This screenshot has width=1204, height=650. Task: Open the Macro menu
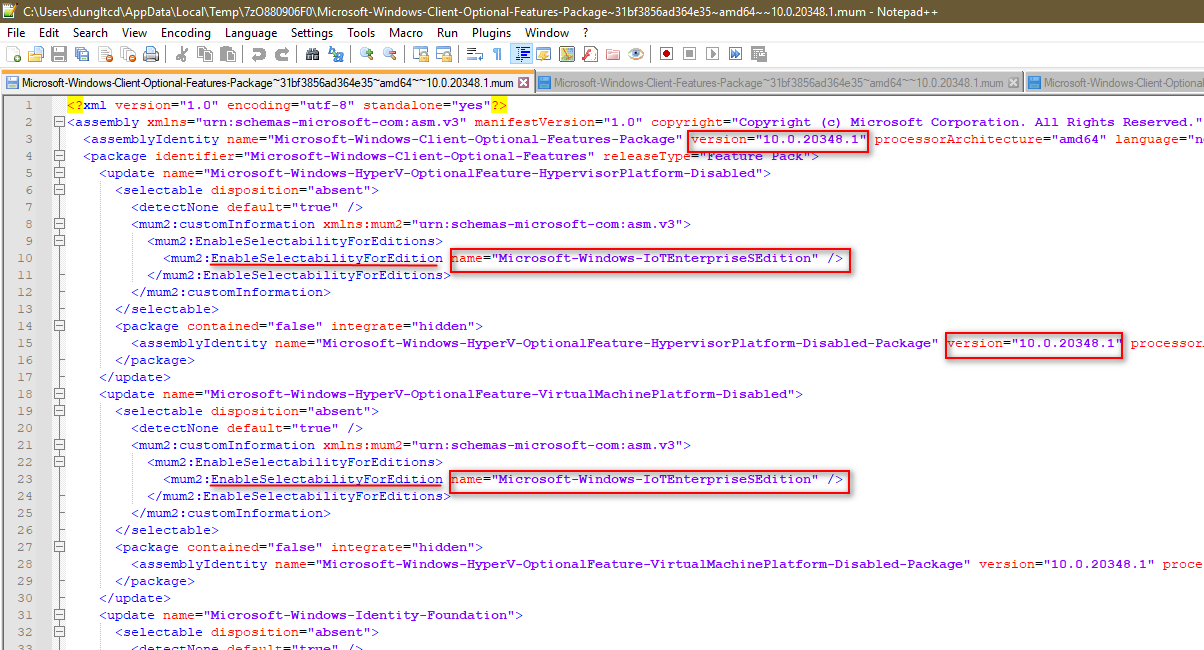406,32
